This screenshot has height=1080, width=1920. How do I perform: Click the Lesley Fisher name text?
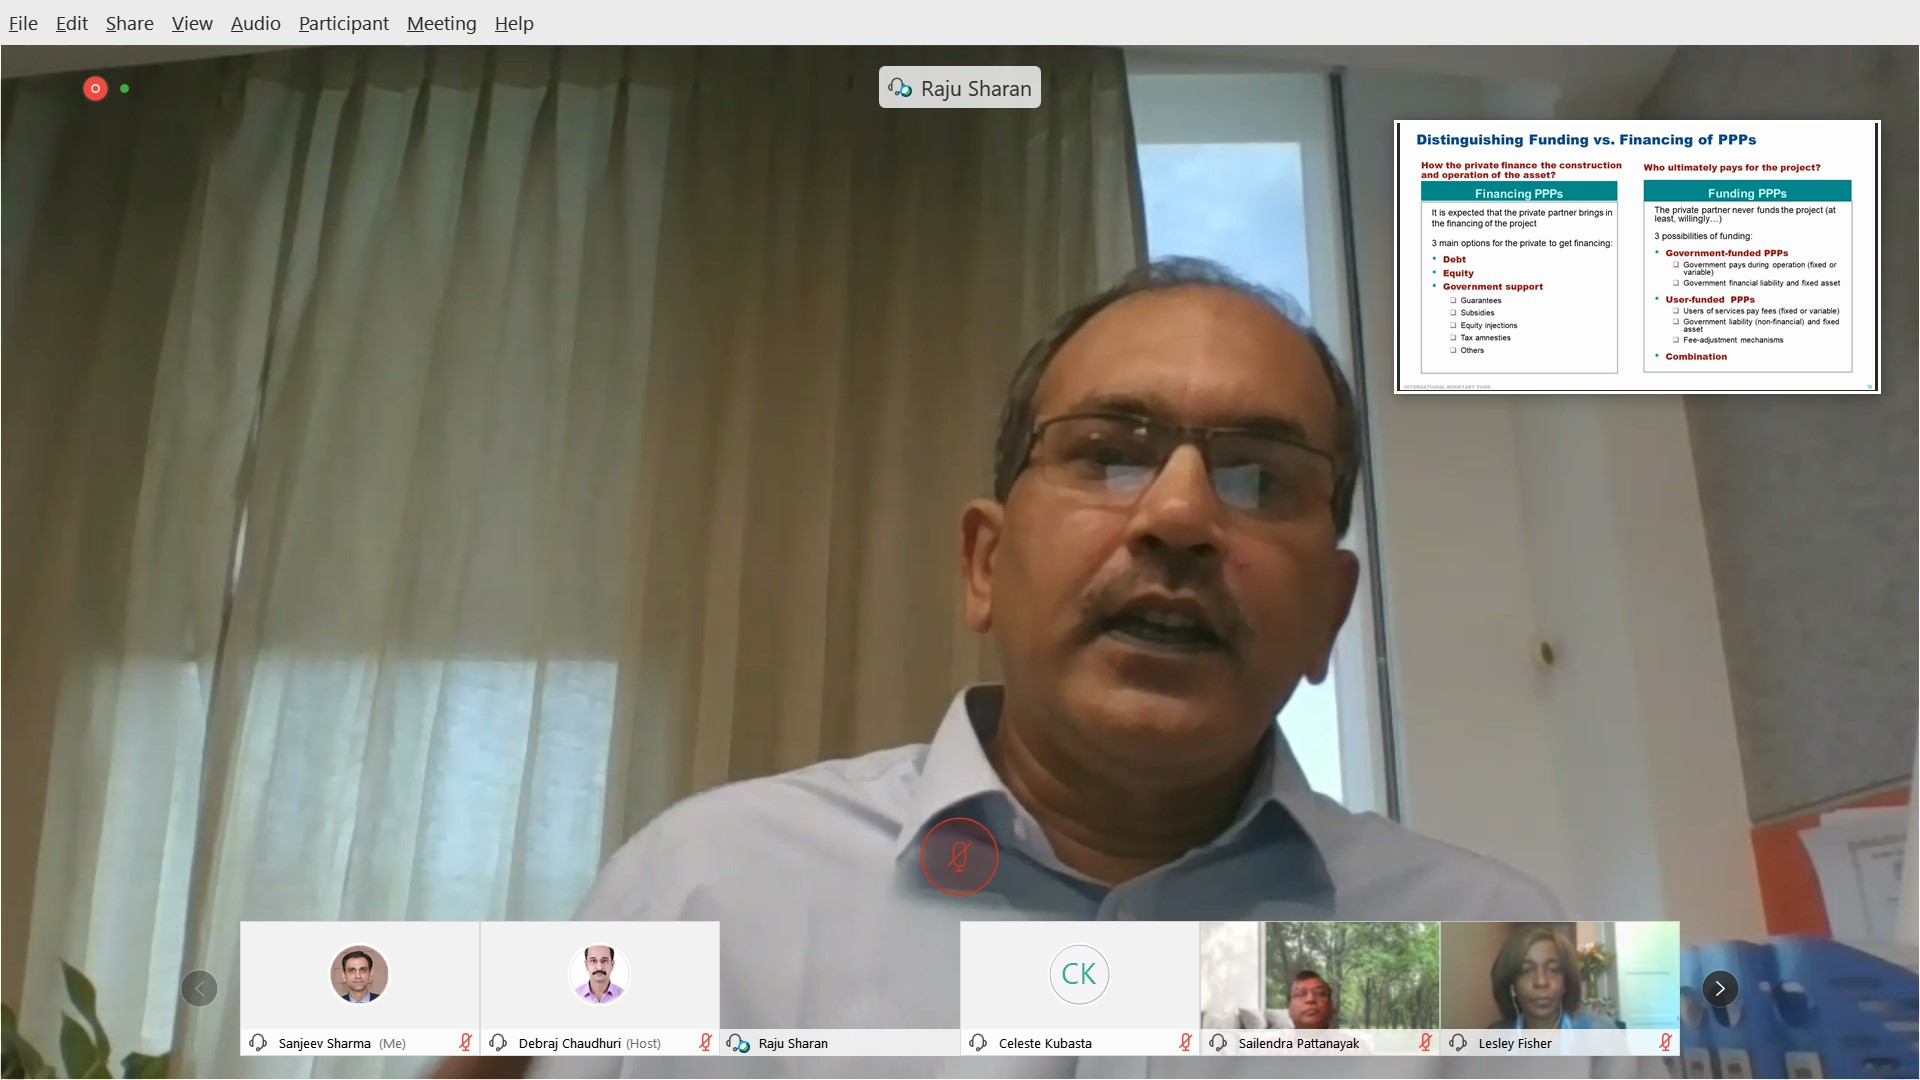click(x=1515, y=1043)
